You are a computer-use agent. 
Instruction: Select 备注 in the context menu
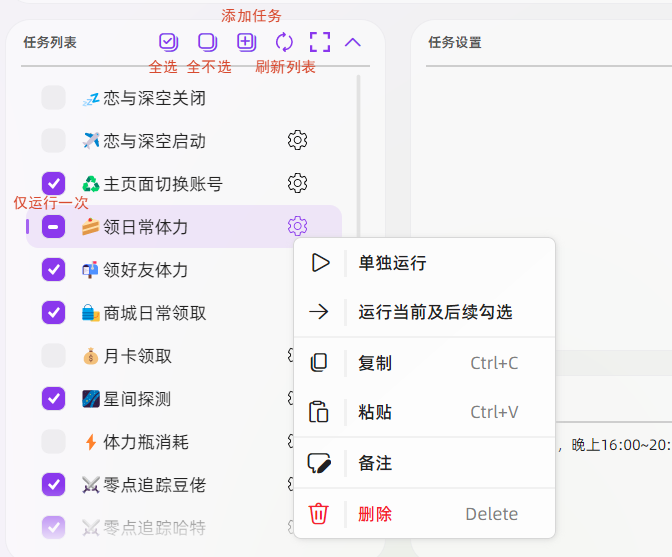point(424,463)
